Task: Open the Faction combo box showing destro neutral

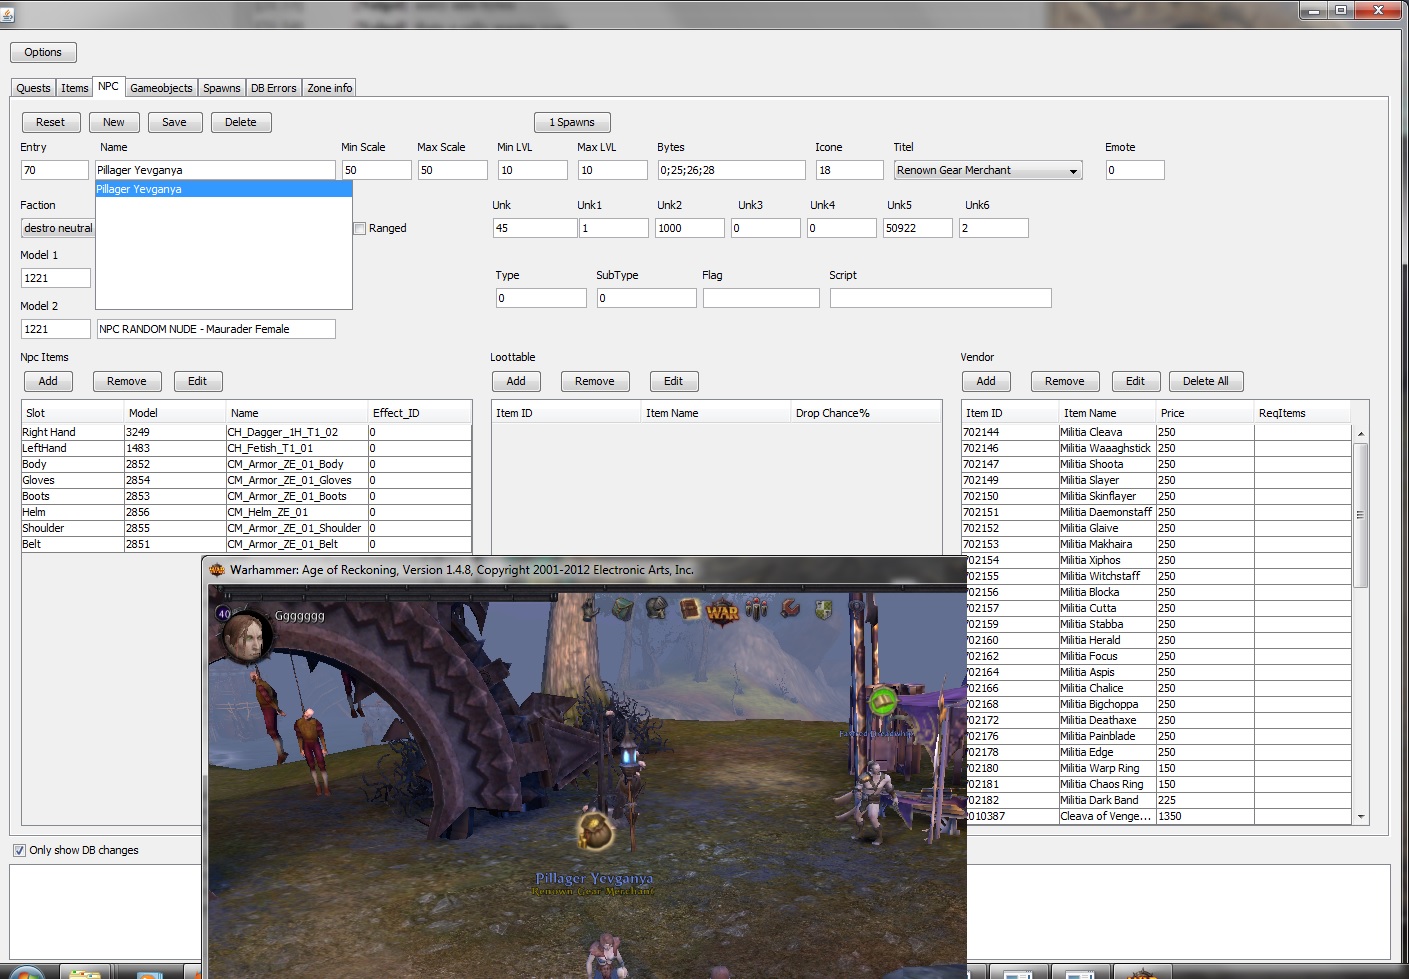Action: click(58, 228)
